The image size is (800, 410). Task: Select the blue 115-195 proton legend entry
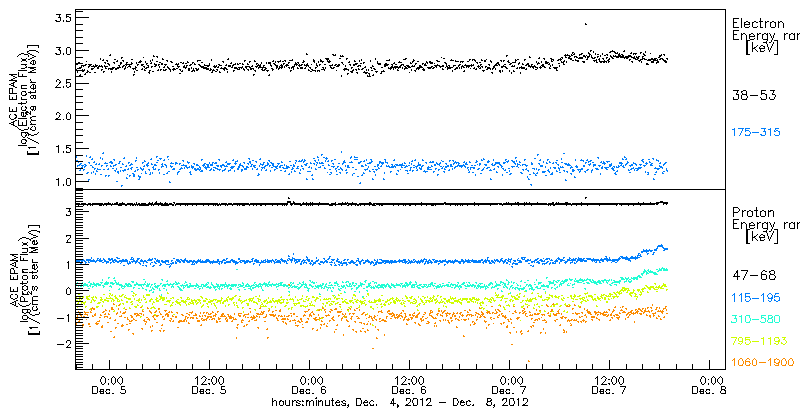[x=756, y=298]
